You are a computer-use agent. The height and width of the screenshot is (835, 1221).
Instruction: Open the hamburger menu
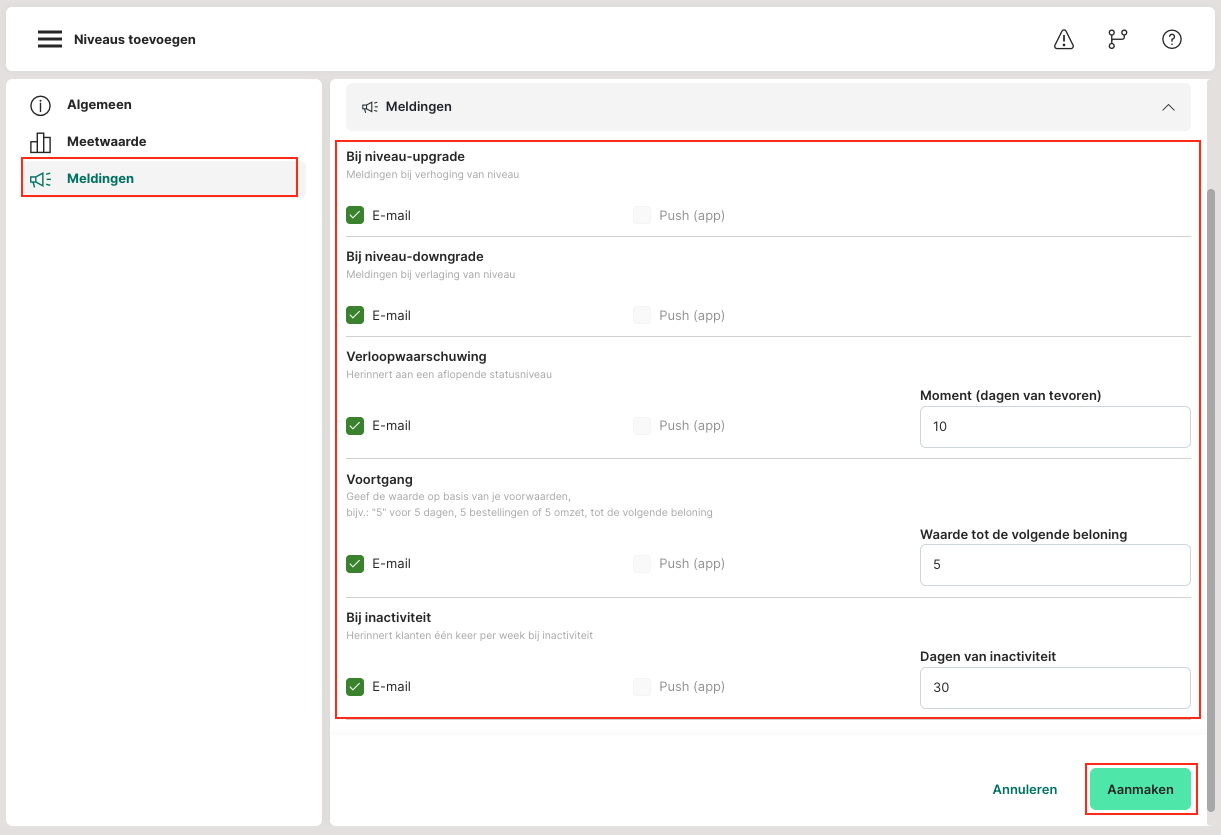[x=50, y=39]
